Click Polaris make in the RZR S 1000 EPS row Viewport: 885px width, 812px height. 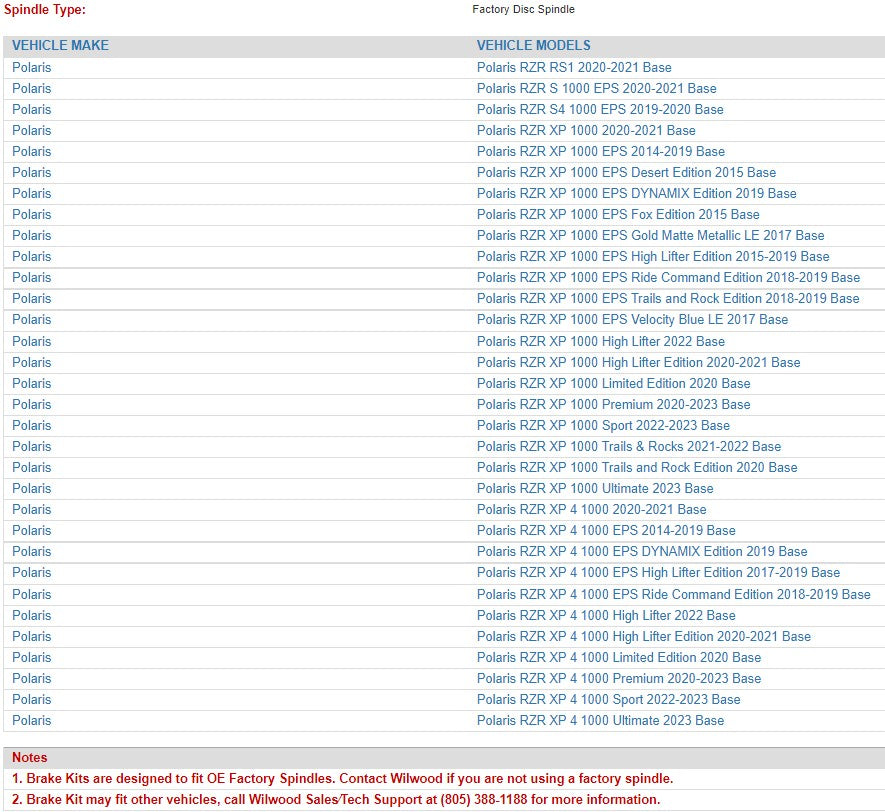tap(32, 89)
